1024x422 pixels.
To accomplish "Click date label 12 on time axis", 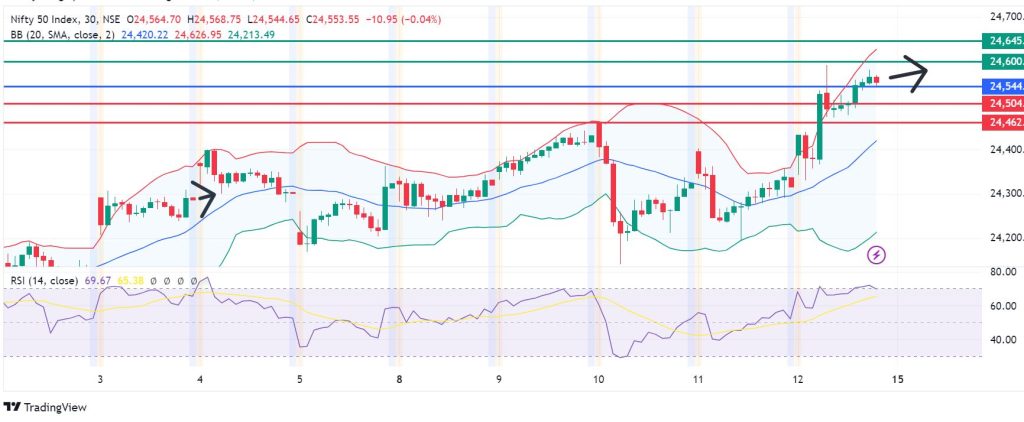I will pos(797,379).
